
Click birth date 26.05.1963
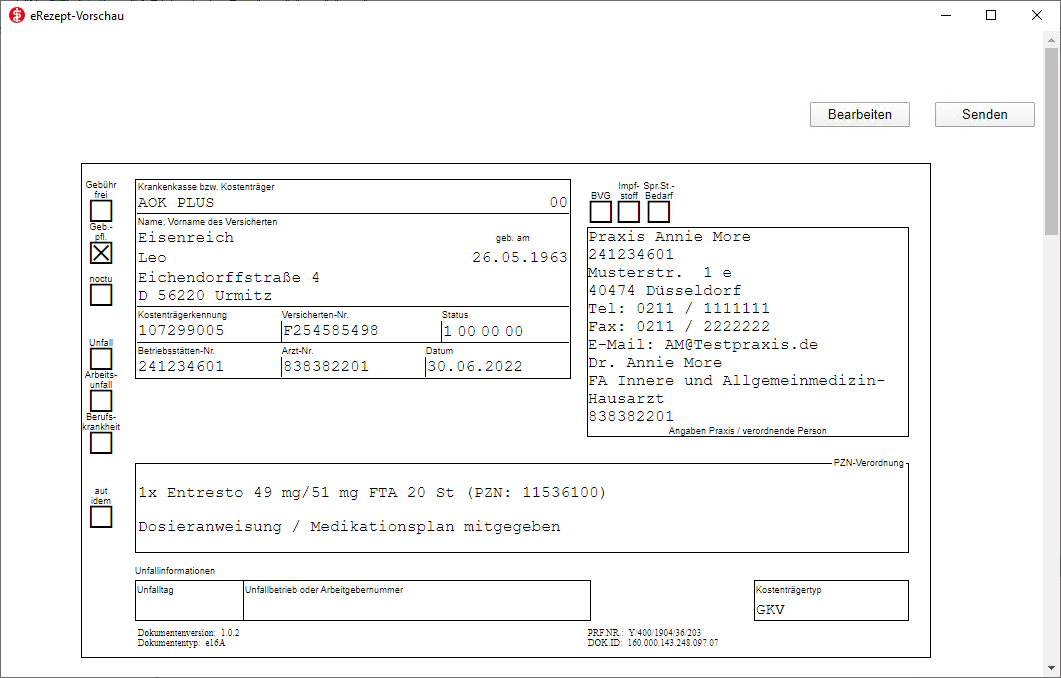(520, 257)
